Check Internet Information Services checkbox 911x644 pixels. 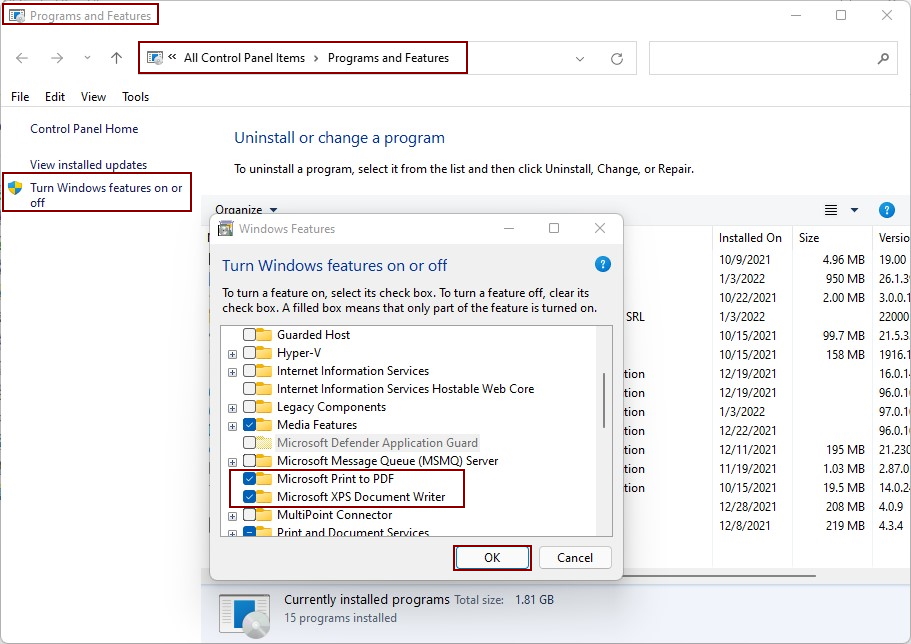[x=249, y=371]
